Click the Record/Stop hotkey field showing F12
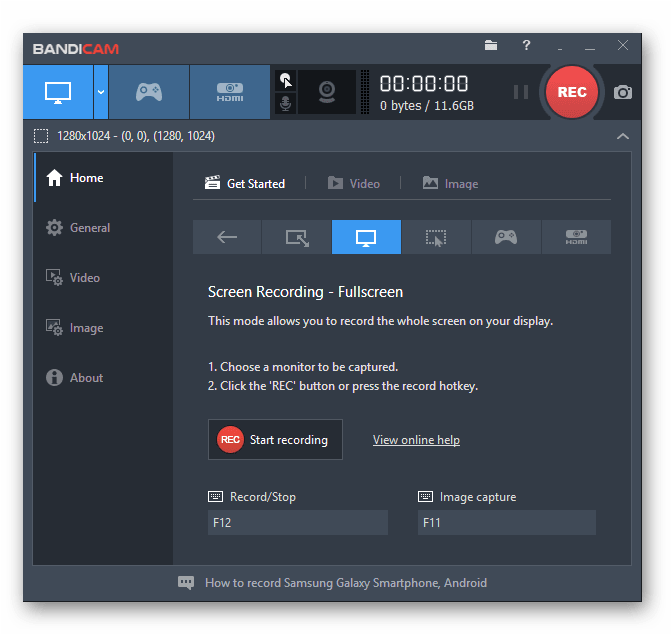The image size is (671, 634). 297,522
